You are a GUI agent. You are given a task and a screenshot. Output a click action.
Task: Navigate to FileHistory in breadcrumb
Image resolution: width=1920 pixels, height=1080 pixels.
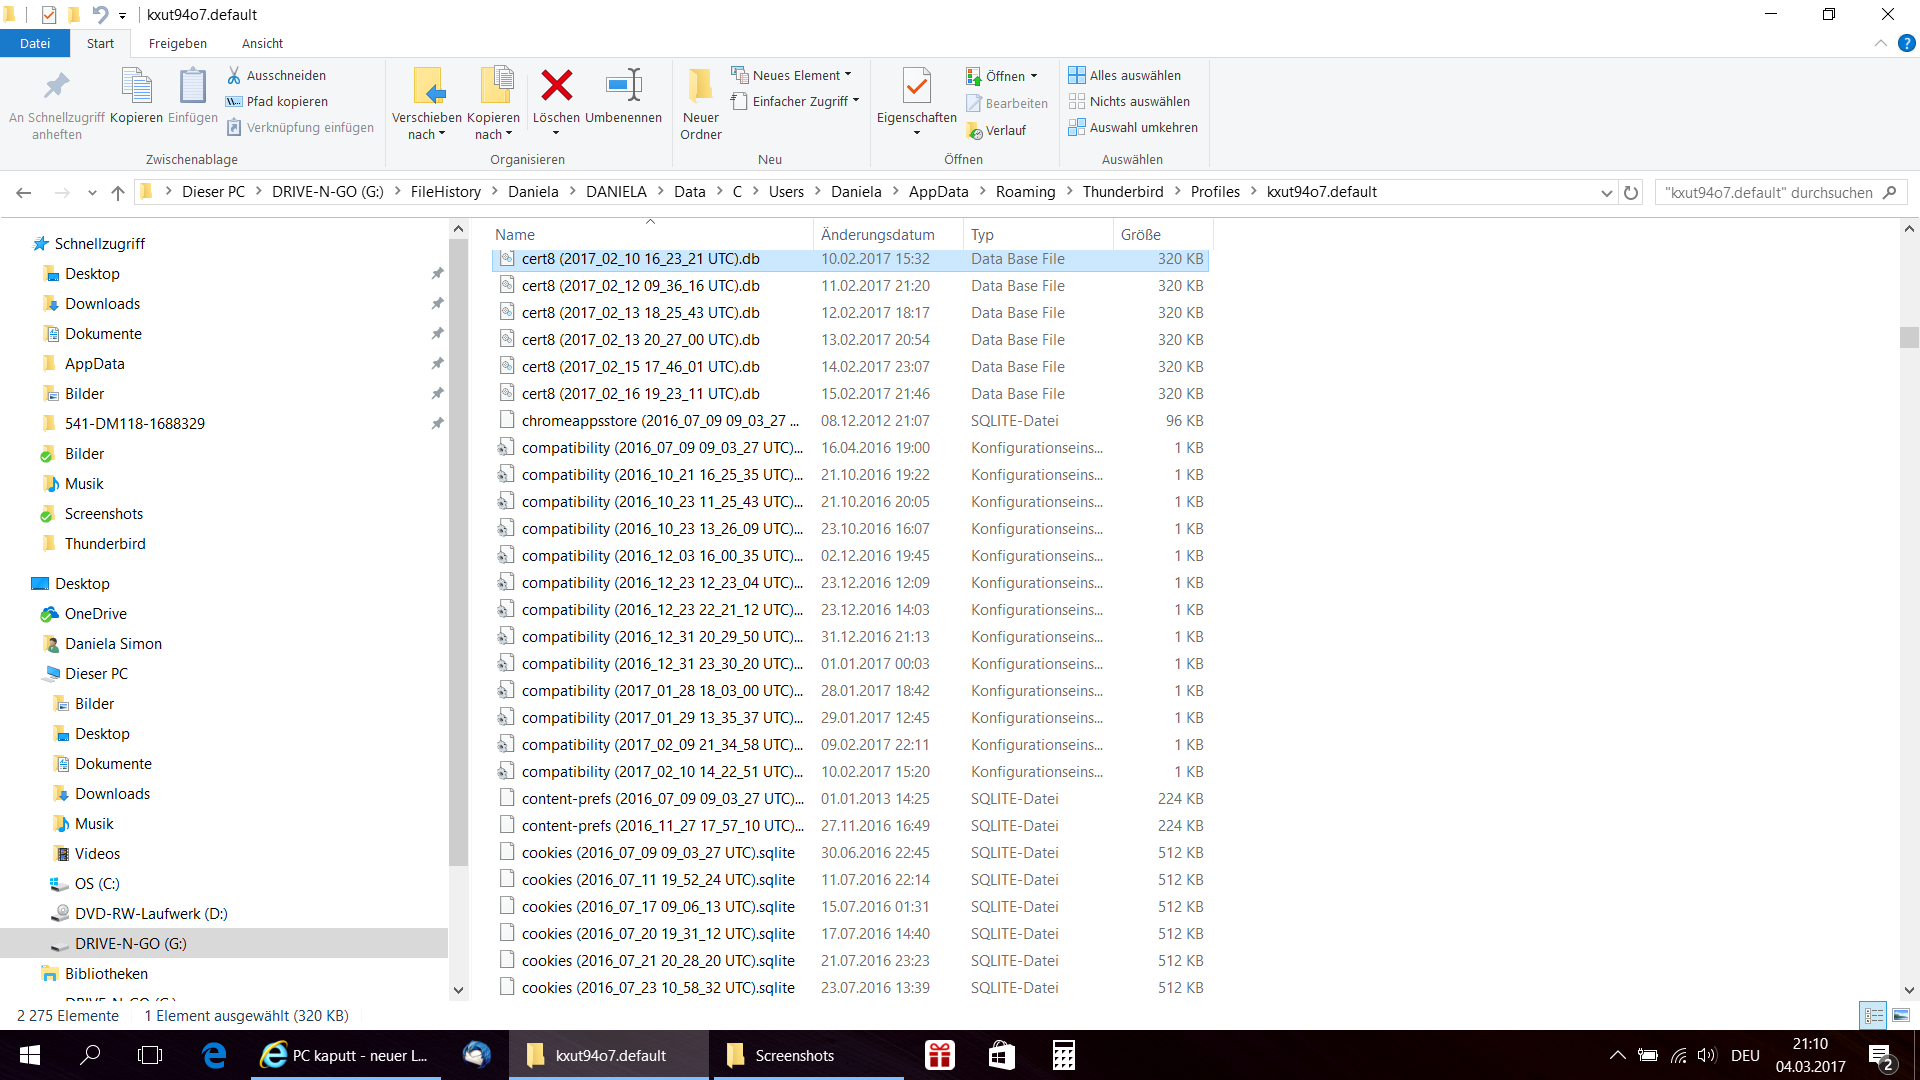tap(446, 192)
